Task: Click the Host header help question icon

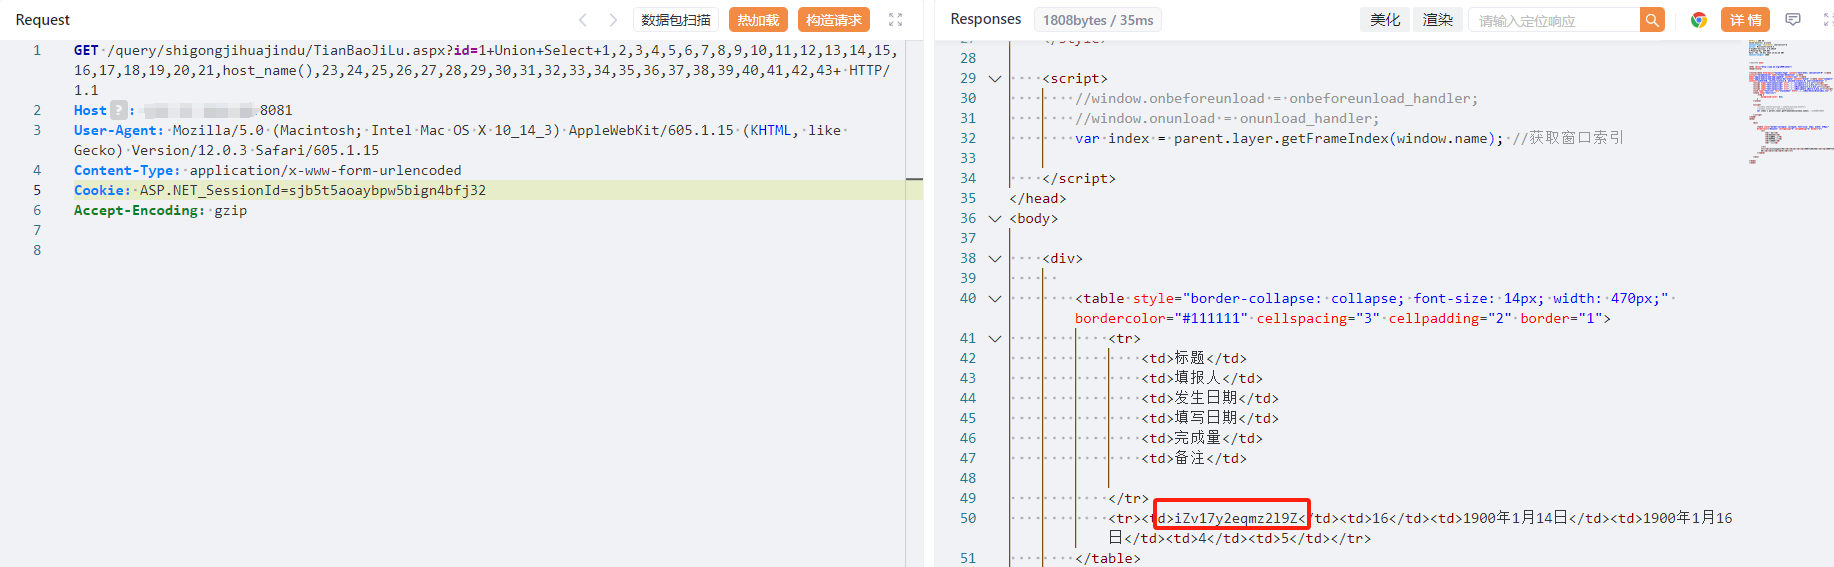Action: pyautogui.click(x=119, y=110)
